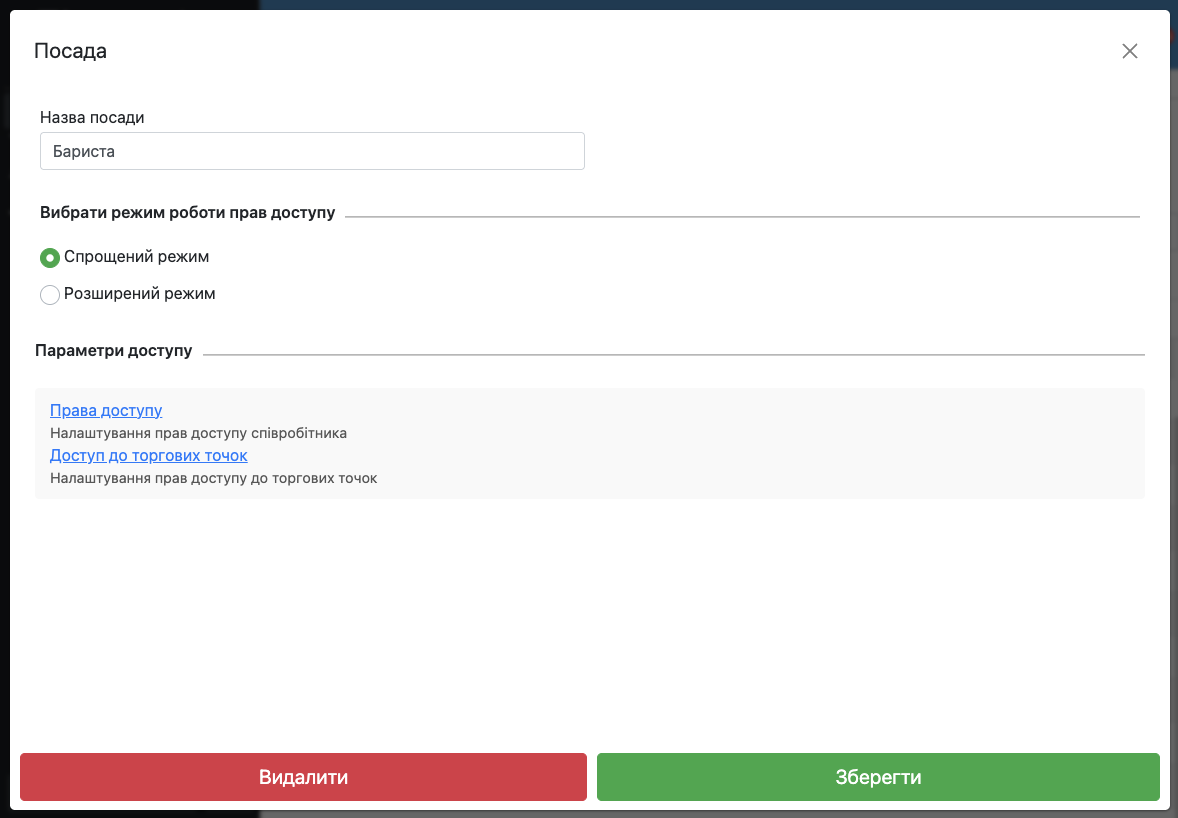This screenshot has height=818, width=1178.
Task: Click the Налаштування прав доступу співробітника description
Action: click(x=198, y=433)
